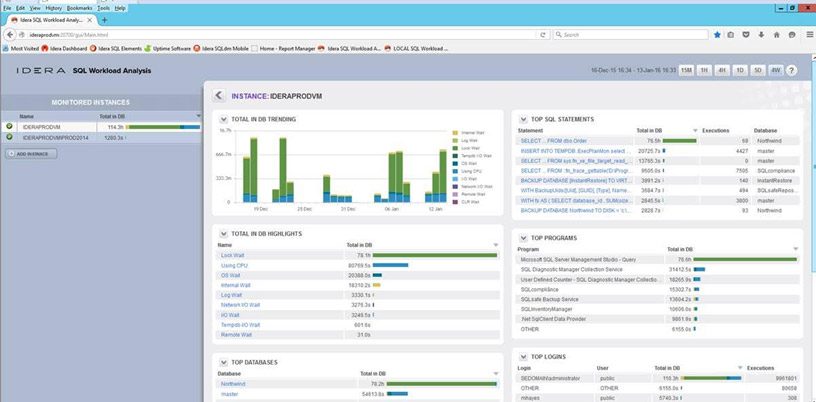Select the IDERAPRODVM\PROD2014 instance row
Screen dimensions: 816x402
101,137
